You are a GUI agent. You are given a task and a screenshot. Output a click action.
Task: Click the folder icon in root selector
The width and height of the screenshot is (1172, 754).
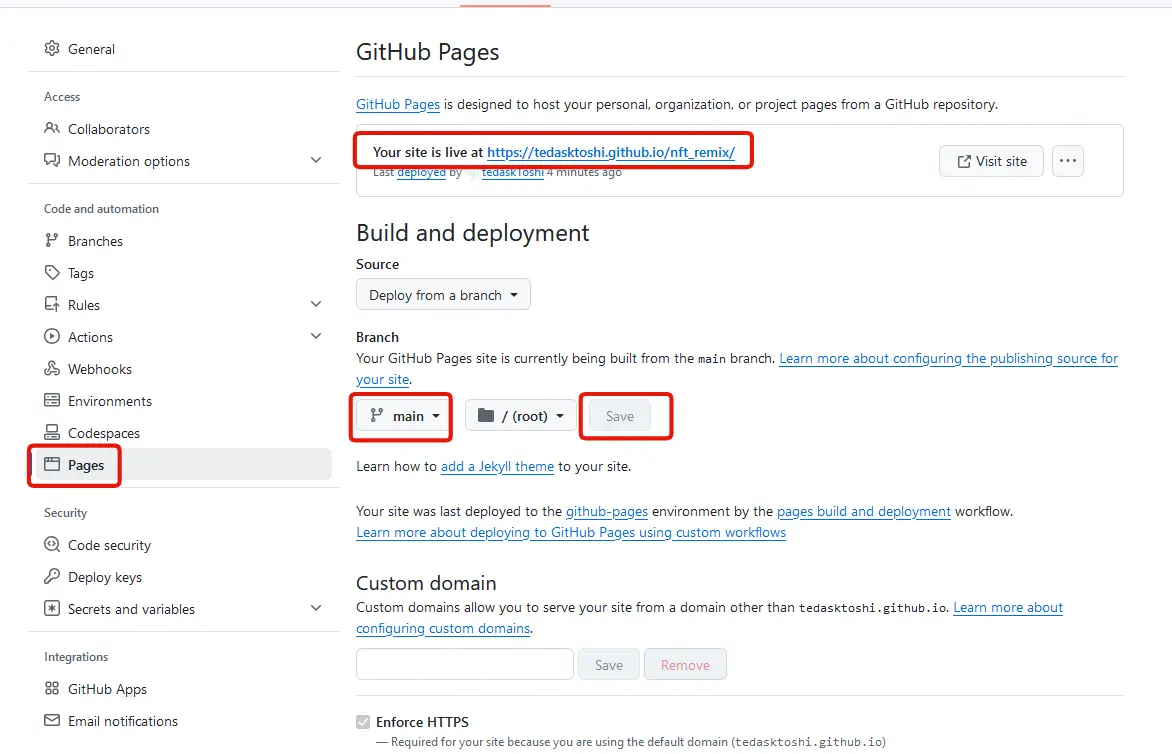(486, 415)
